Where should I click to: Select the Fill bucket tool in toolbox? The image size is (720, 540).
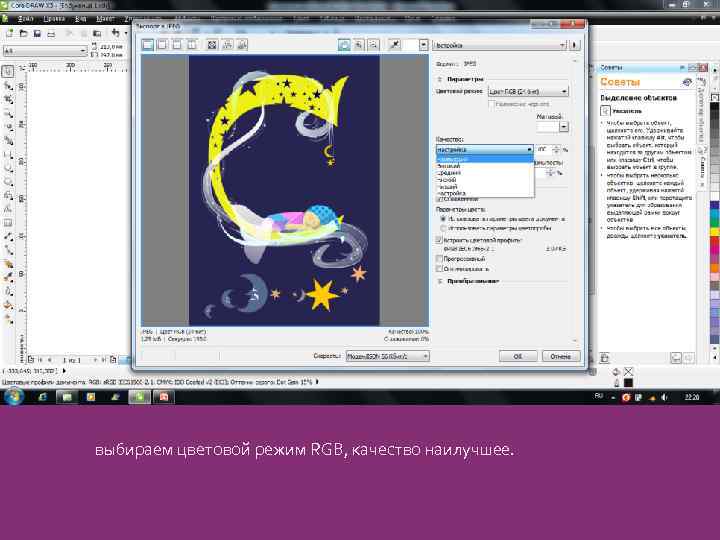pos(8,305)
